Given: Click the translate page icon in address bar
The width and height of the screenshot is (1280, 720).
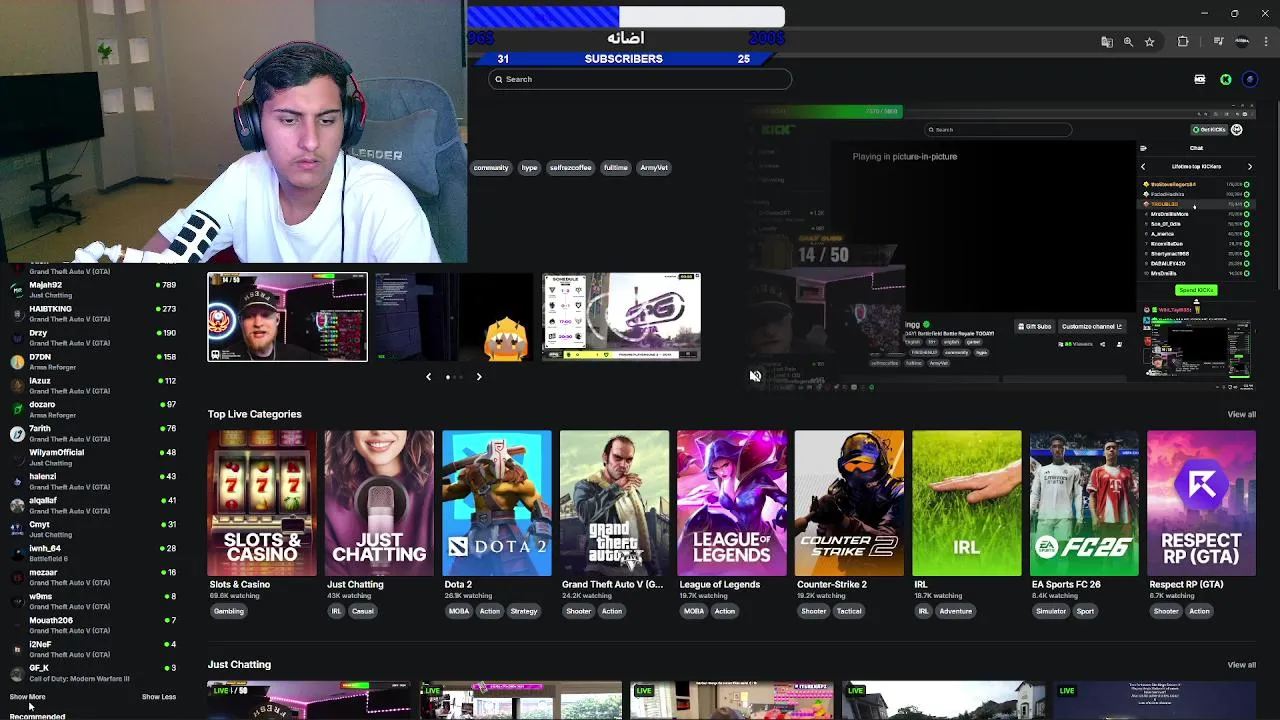Looking at the screenshot, I should coord(1107,42).
